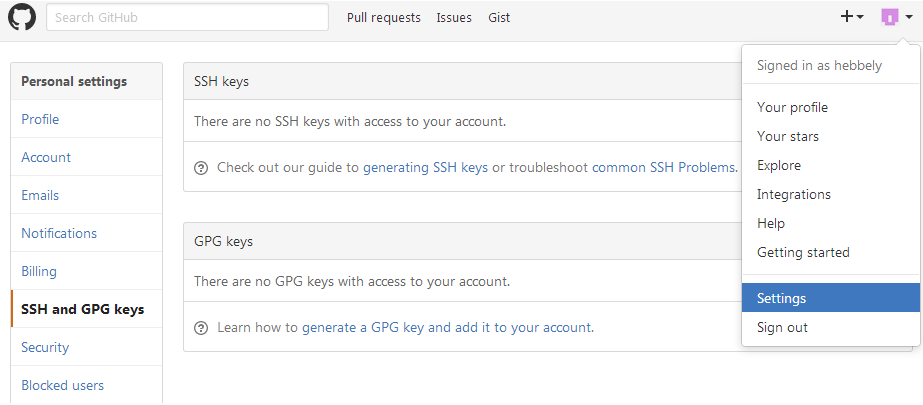Image resolution: width=923 pixels, height=405 pixels.
Task: Select Settings in the user menu
Action: [x=782, y=298]
